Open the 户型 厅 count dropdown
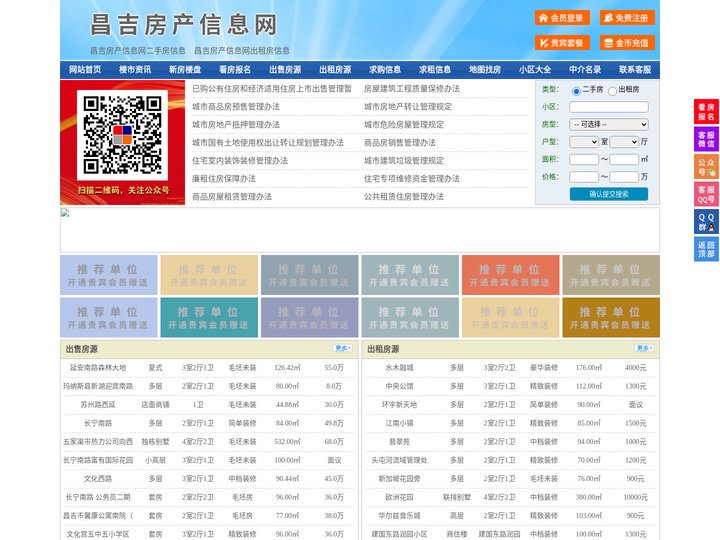This screenshot has height=540, width=720. coord(624,142)
